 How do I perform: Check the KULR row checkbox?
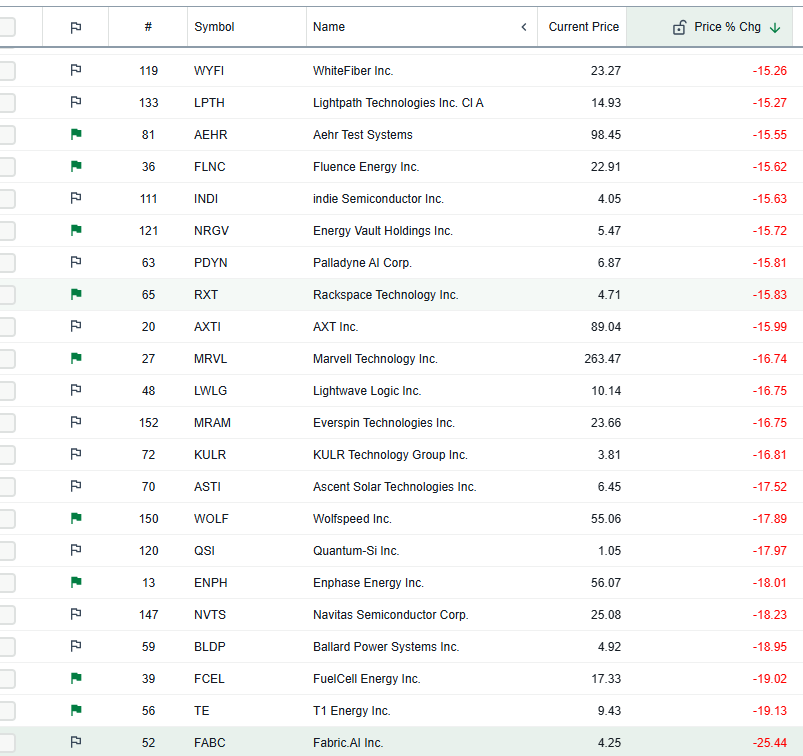pyautogui.click(x=6, y=455)
